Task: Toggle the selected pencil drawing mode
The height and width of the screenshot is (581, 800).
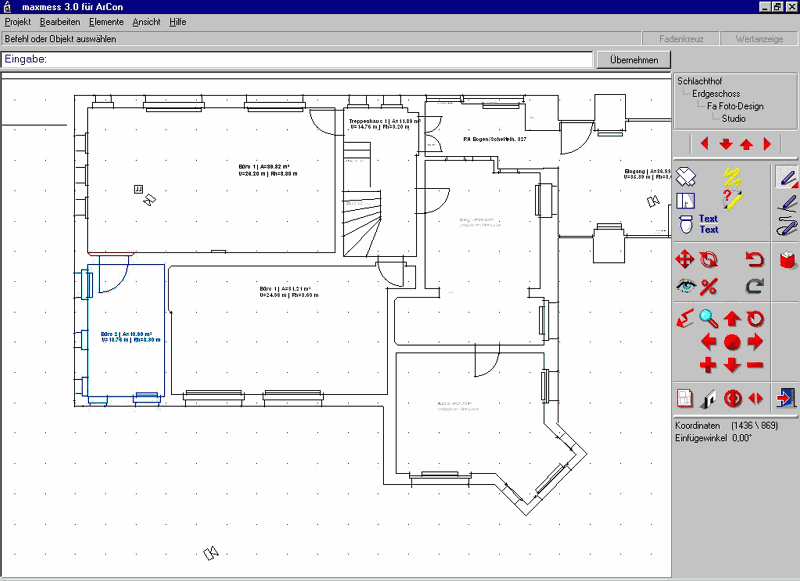Action: pos(787,179)
